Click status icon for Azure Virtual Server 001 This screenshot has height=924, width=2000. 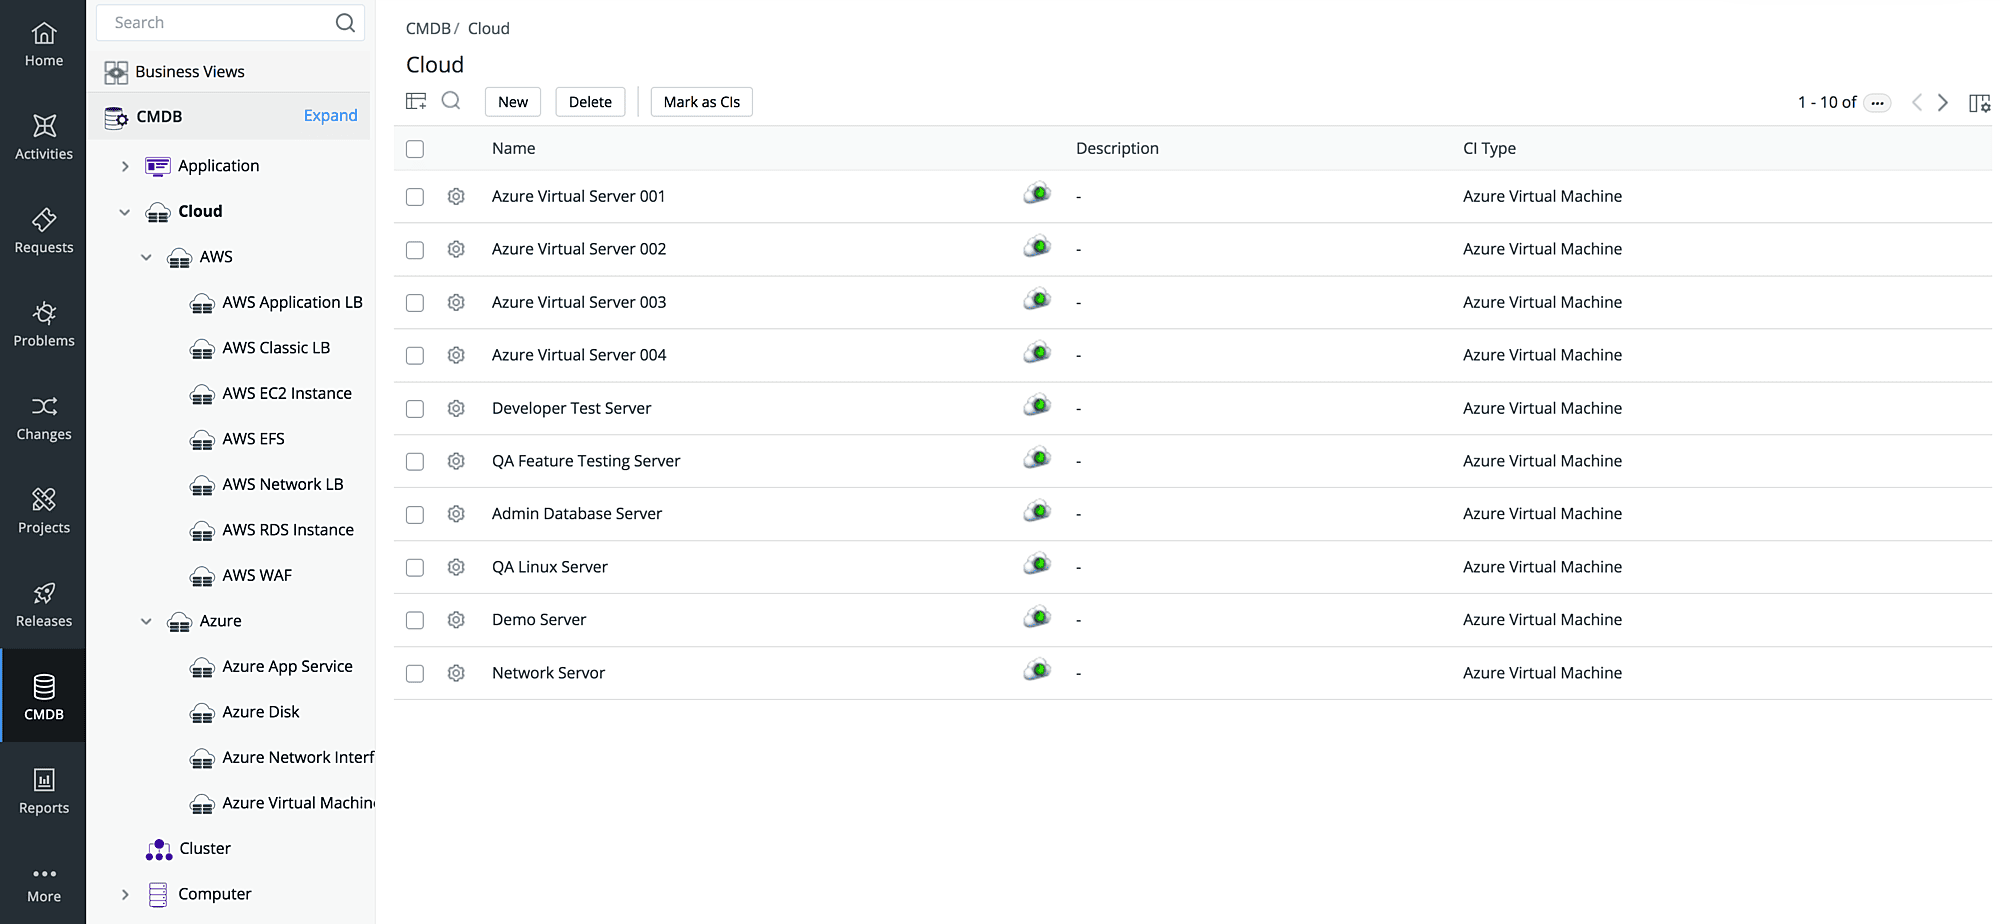(1037, 194)
